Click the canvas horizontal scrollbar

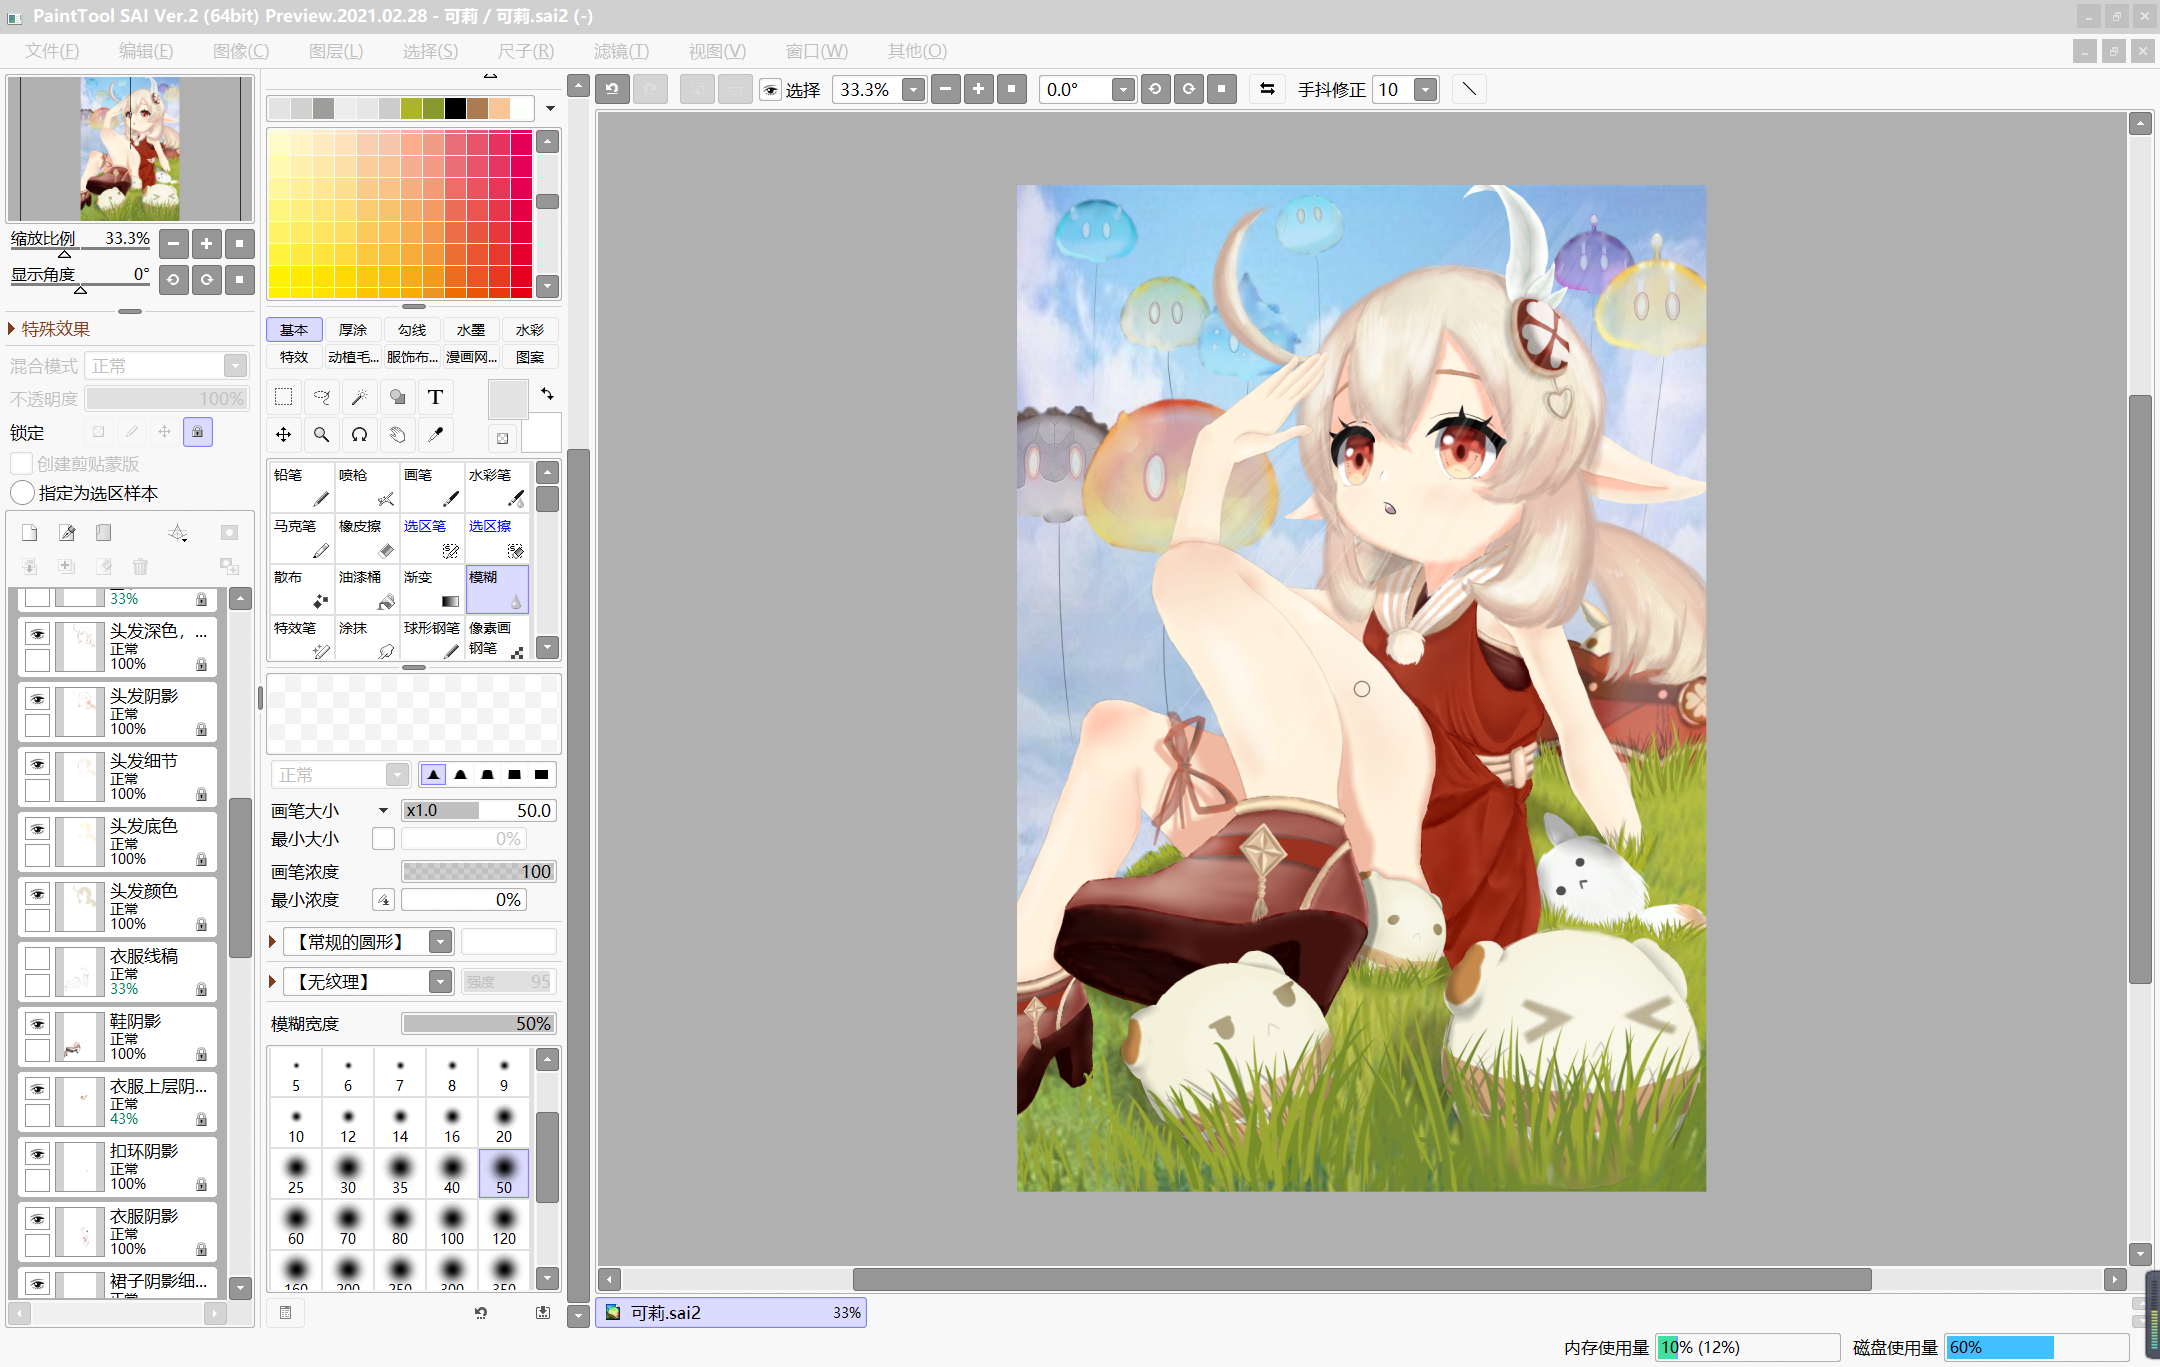(x=1361, y=1279)
